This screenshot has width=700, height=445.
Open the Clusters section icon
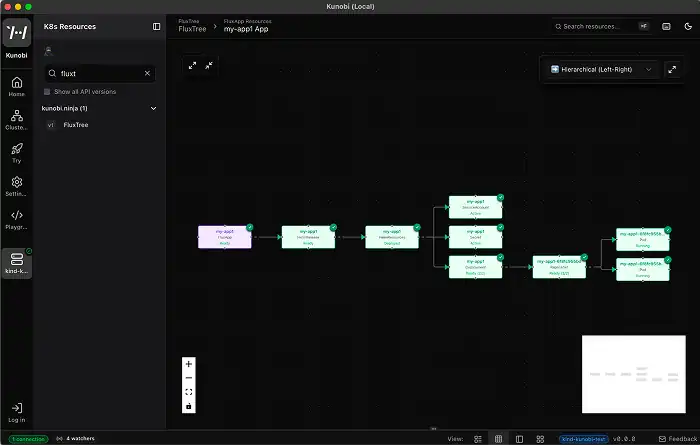point(17,120)
